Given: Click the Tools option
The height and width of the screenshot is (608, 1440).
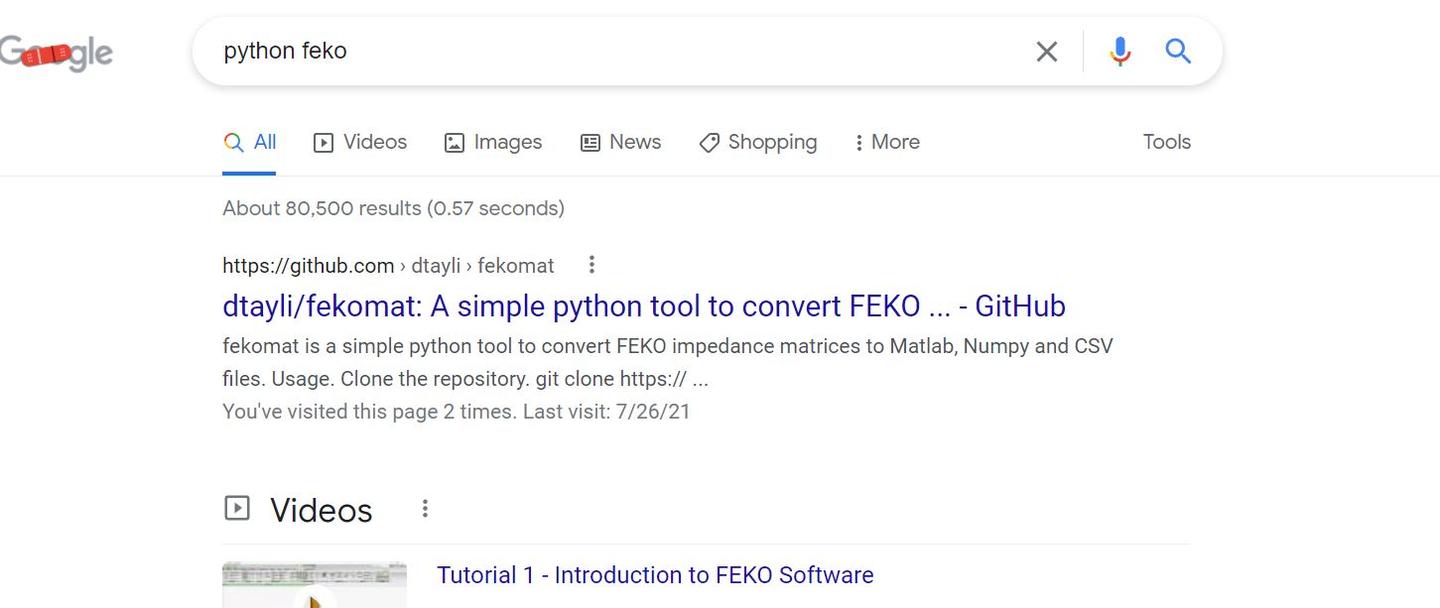Looking at the screenshot, I should pyautogui.click(x=1166, y=142).
